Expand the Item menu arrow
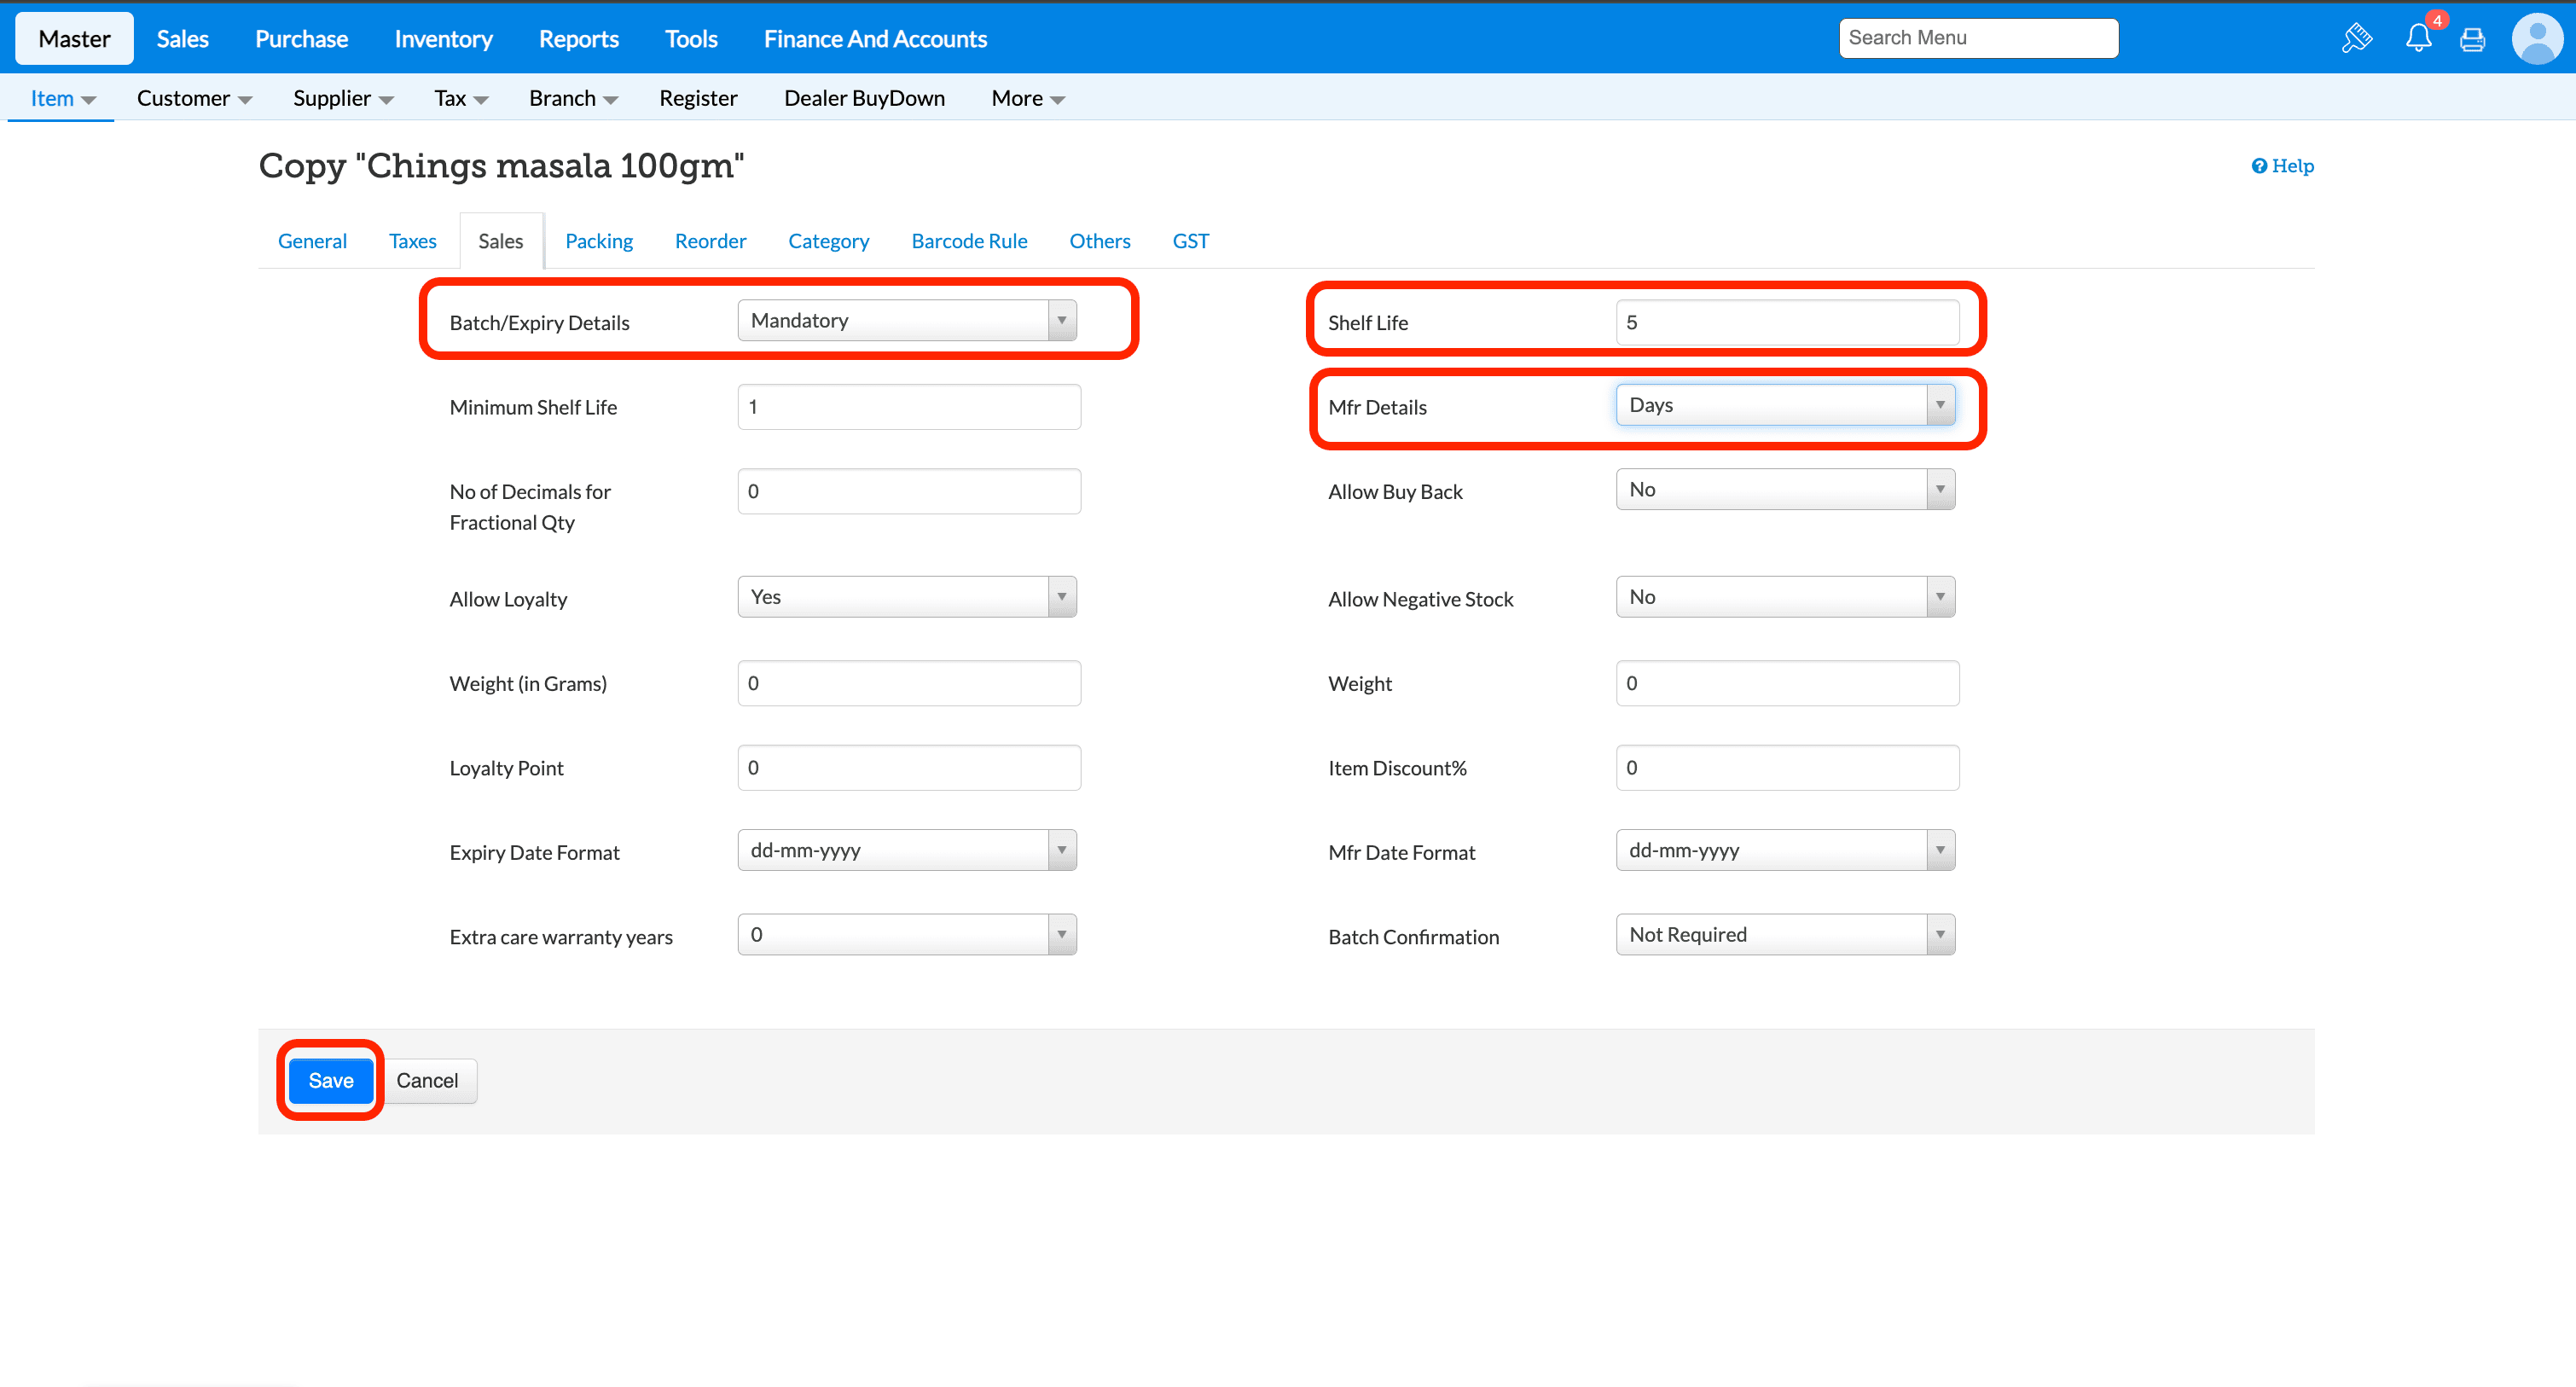 88,99
